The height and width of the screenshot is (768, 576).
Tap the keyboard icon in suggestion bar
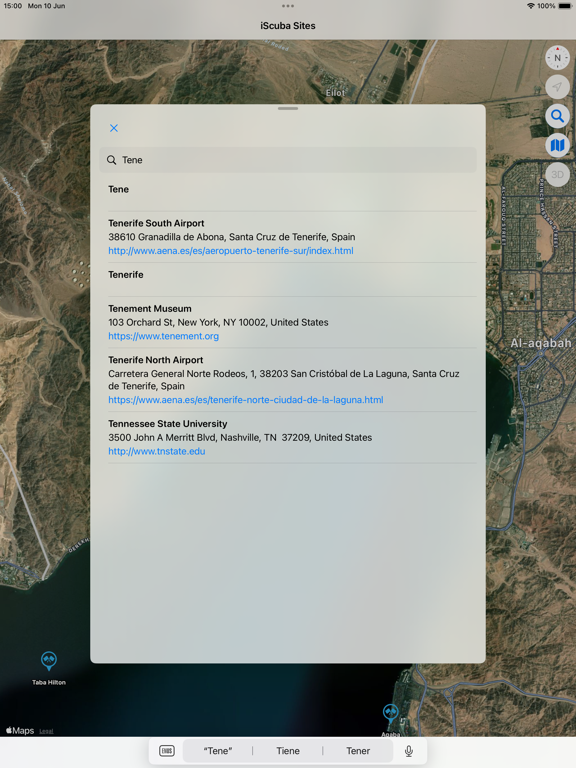167,751
